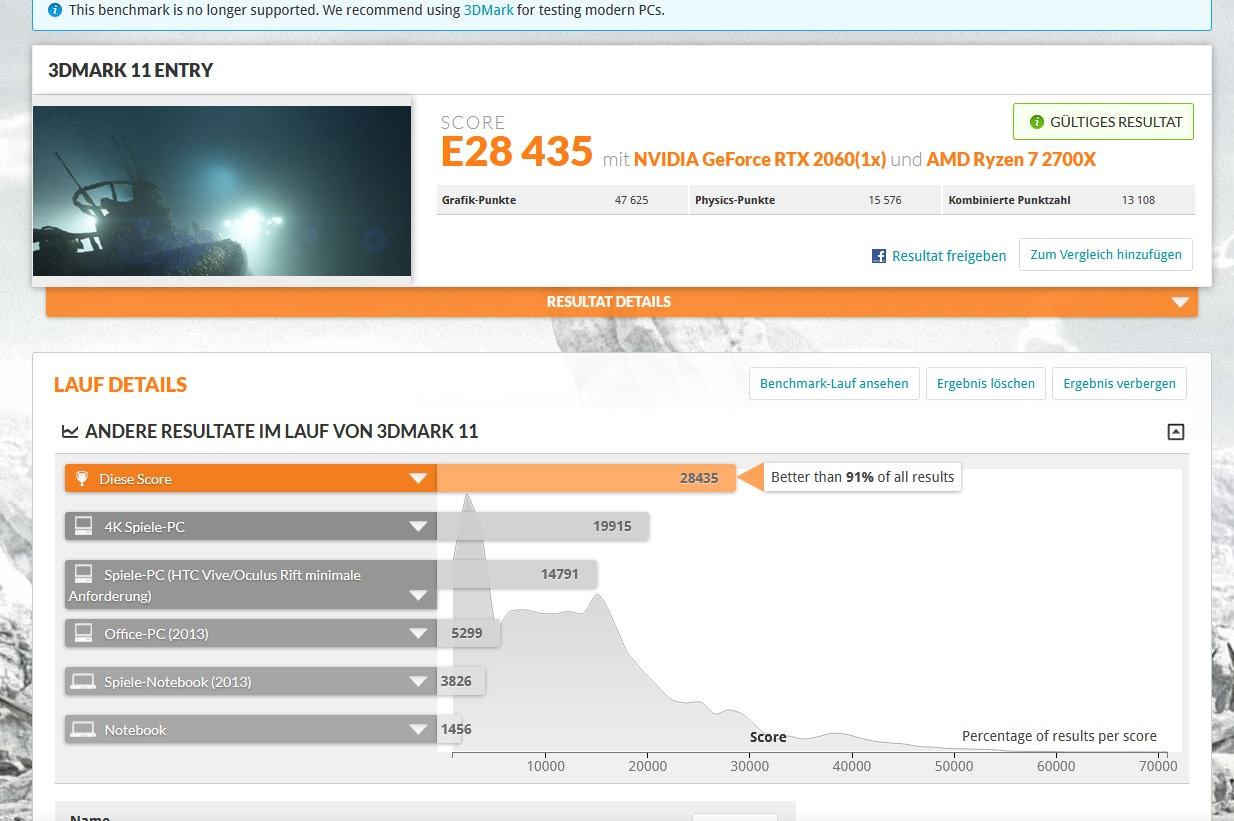Open the 3DMark link in the banner
The width and height of the screenshot is (1234, 821).
point(488,10)
